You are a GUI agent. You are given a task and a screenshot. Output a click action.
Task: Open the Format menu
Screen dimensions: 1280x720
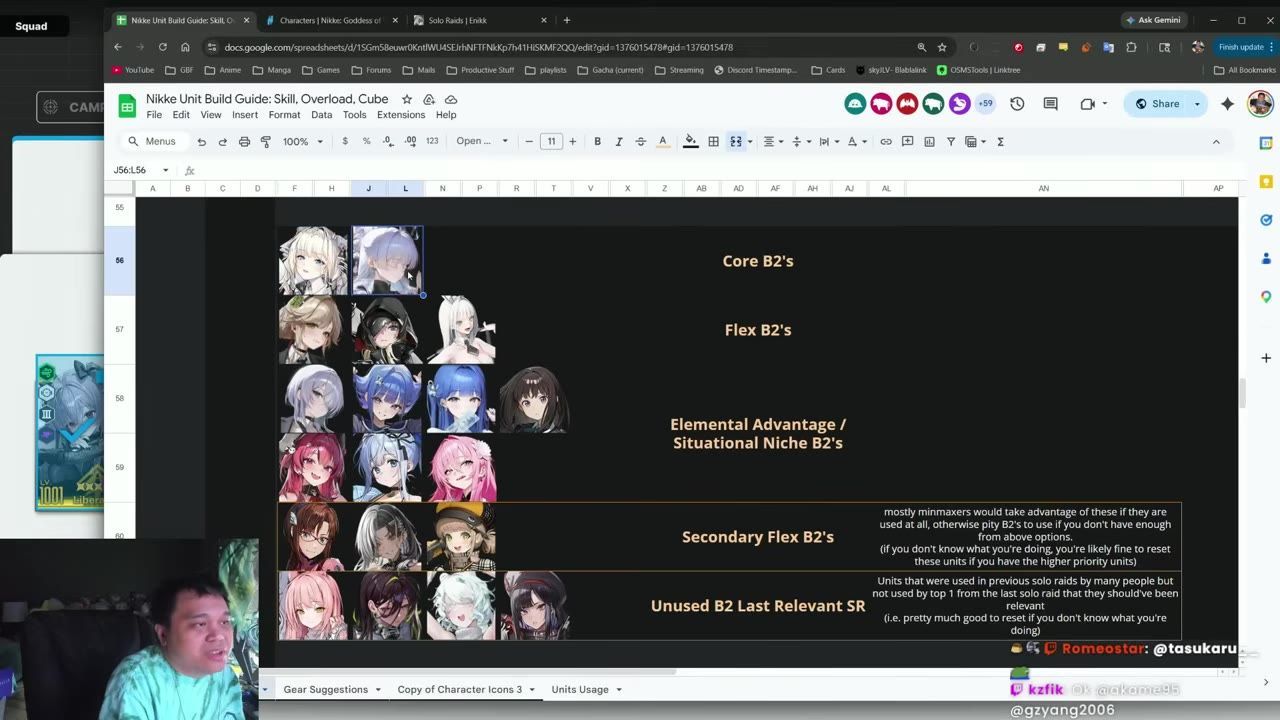point(284,115)
